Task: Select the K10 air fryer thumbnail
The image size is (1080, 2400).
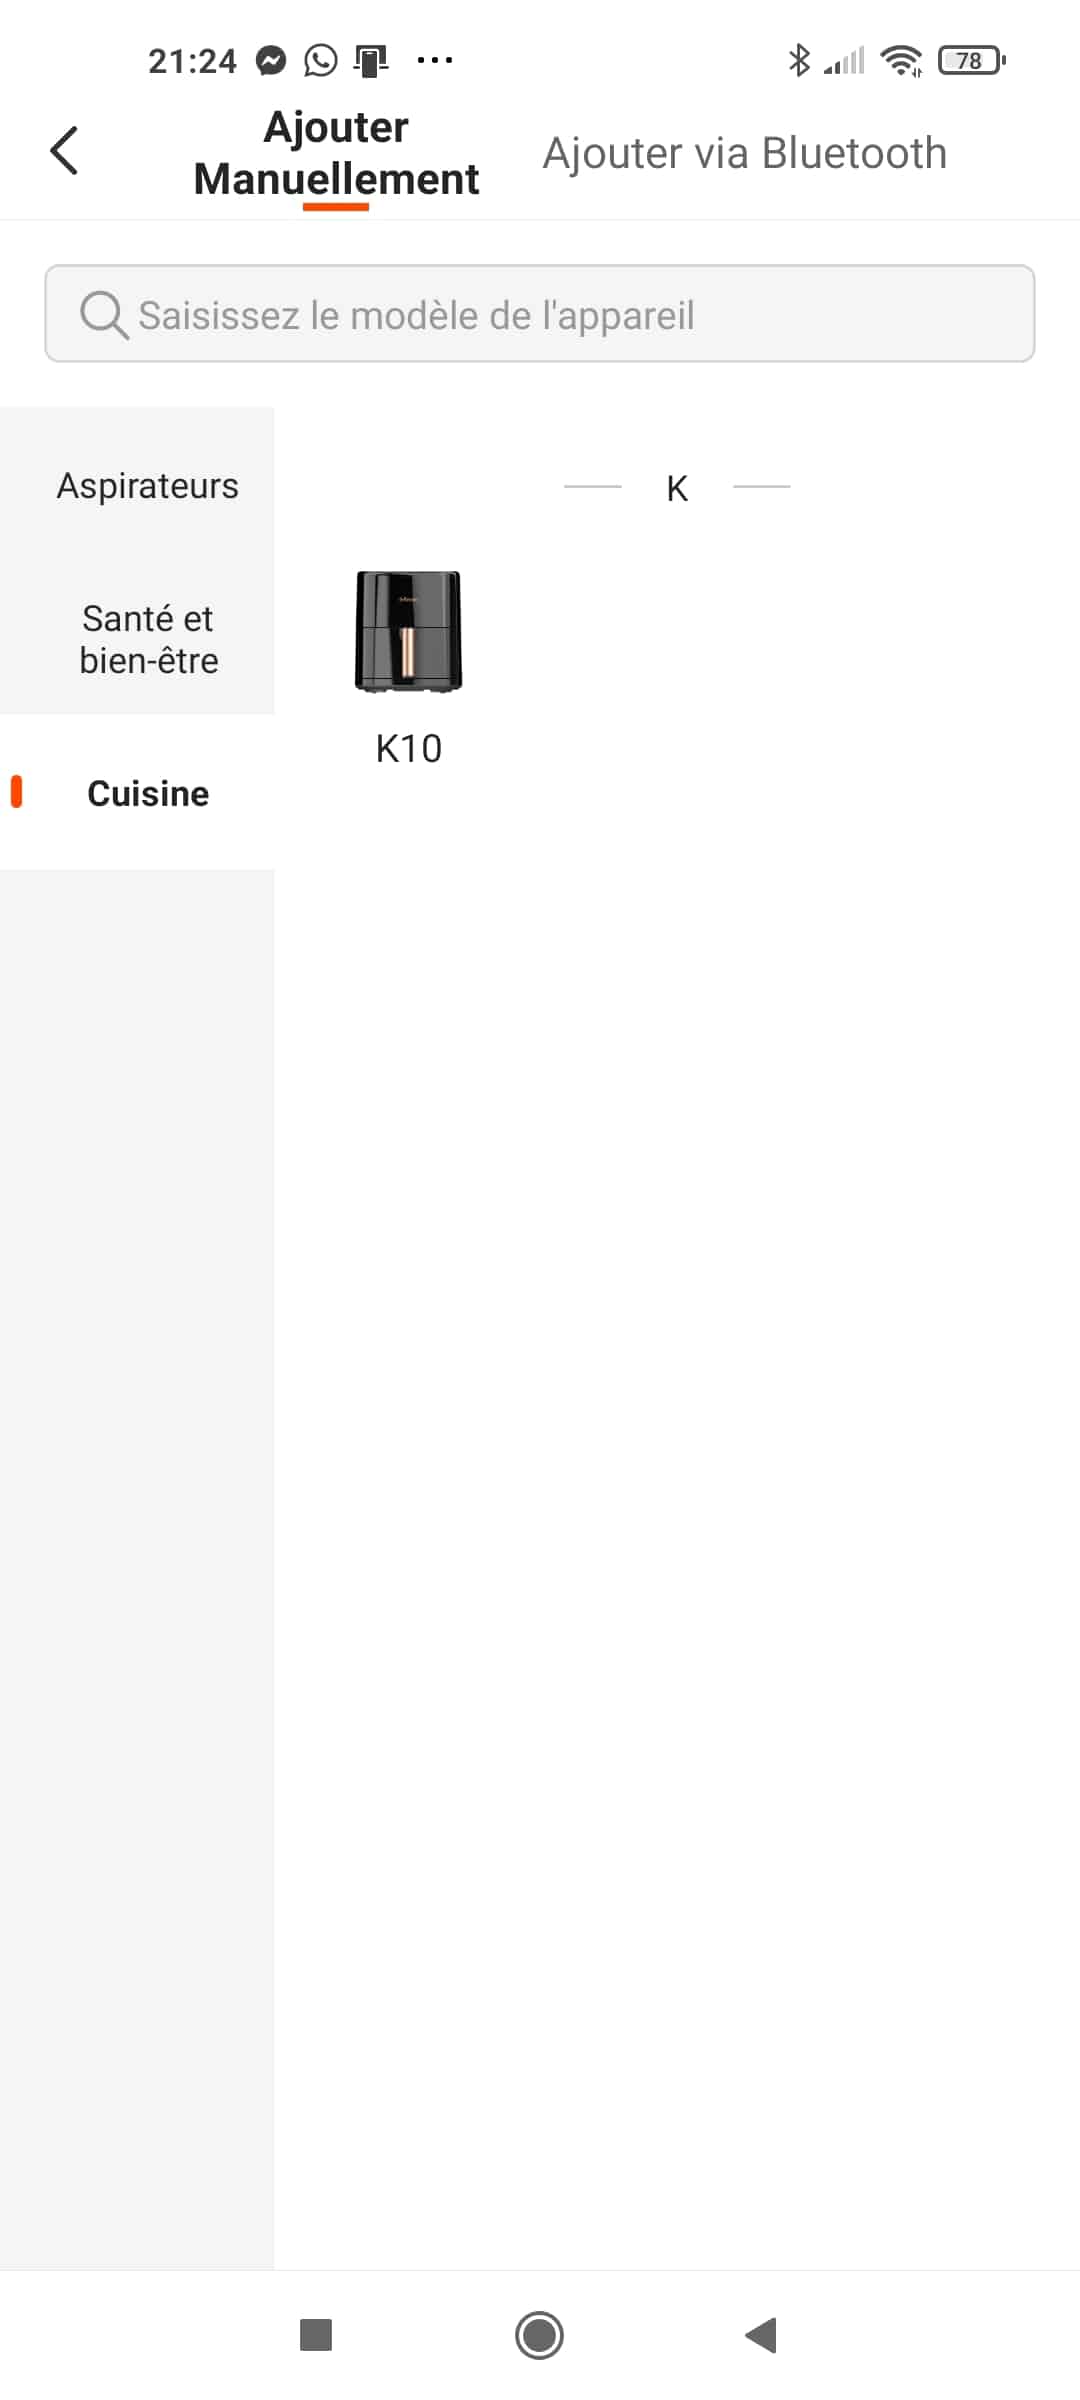Action: coord(408,631)
